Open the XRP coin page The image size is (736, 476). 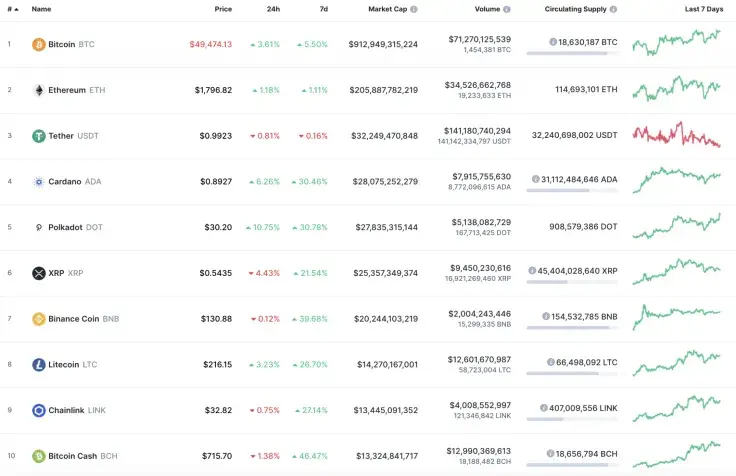tap(66, 273)
